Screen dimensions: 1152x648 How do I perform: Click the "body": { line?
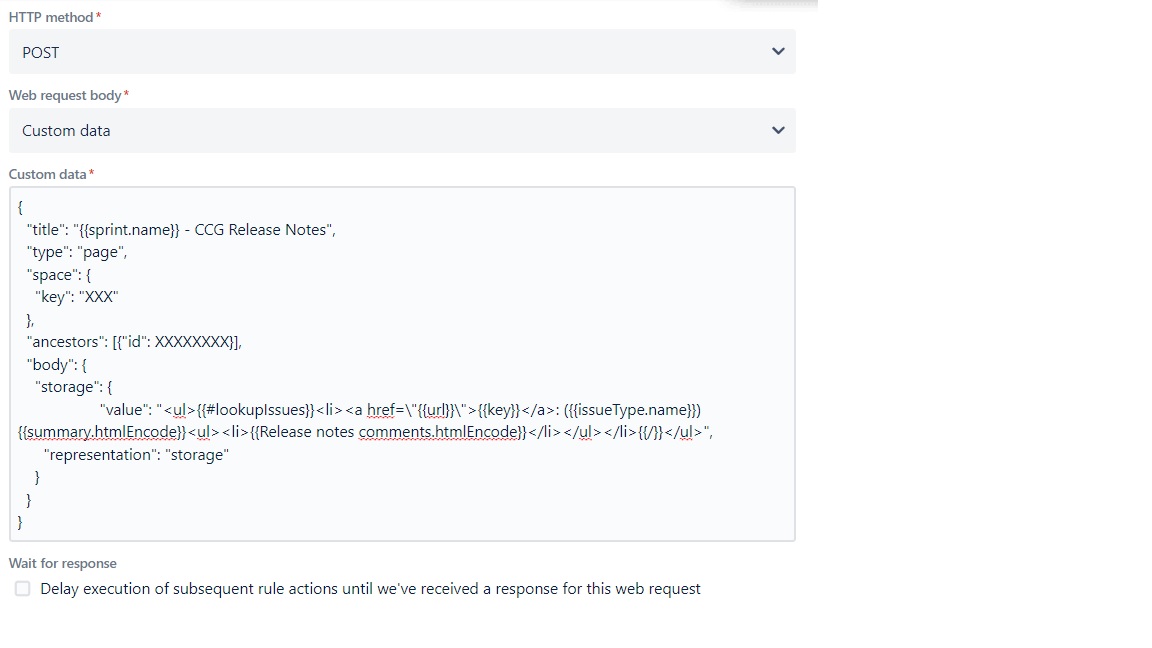point(57,364)
